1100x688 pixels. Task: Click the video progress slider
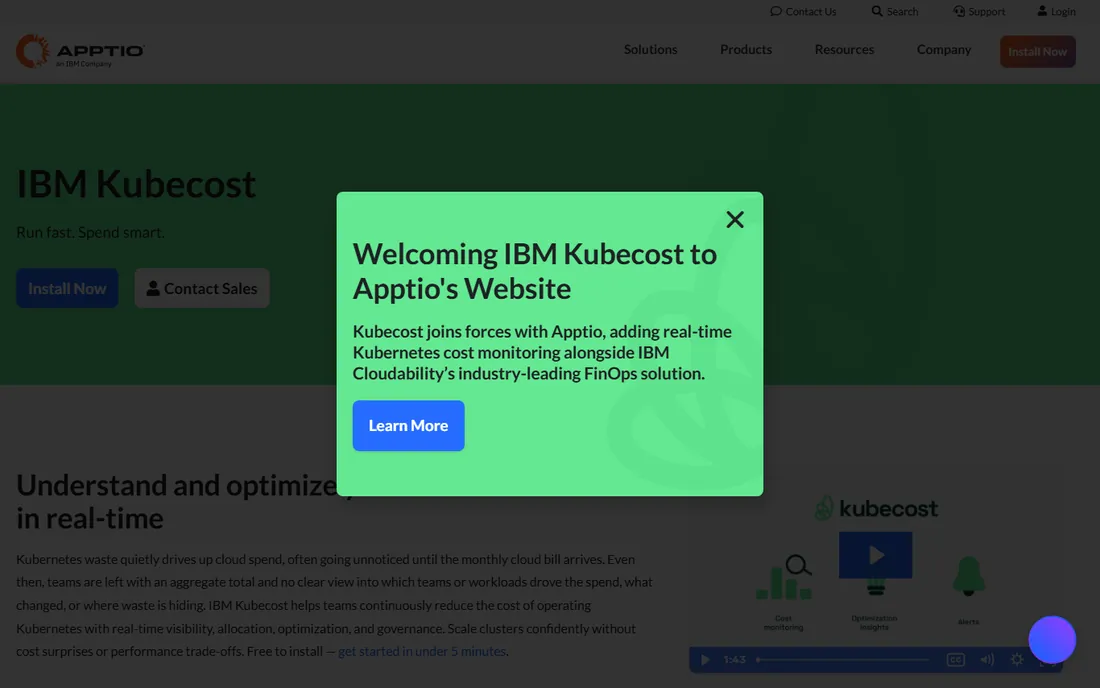click(843, 660)
